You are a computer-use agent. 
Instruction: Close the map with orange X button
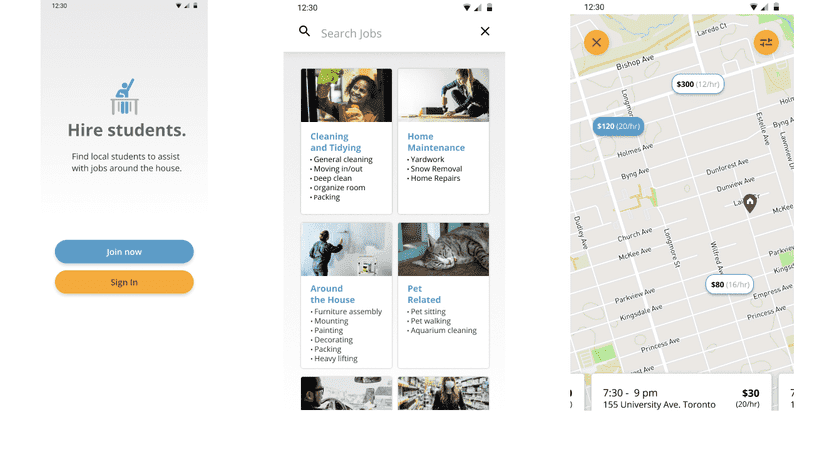point(597,42)
